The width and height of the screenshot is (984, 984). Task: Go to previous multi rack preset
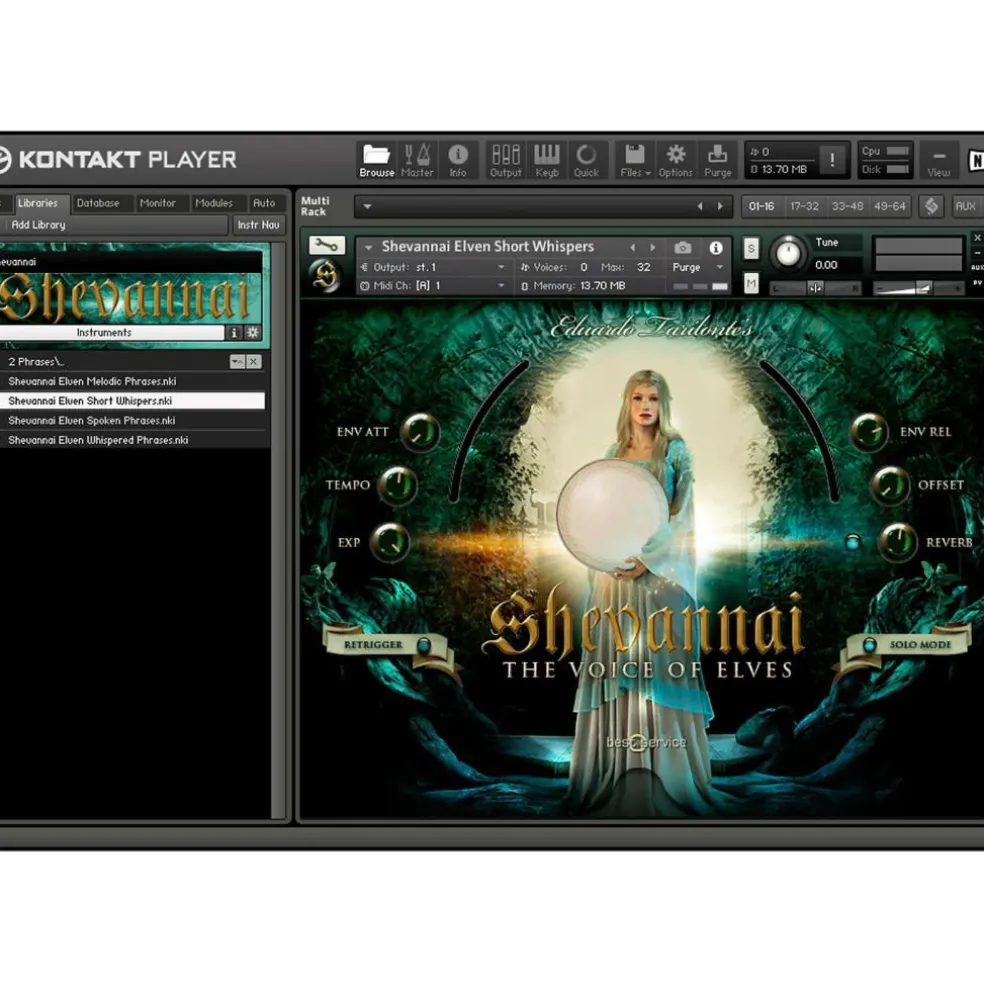click(700, 206)
